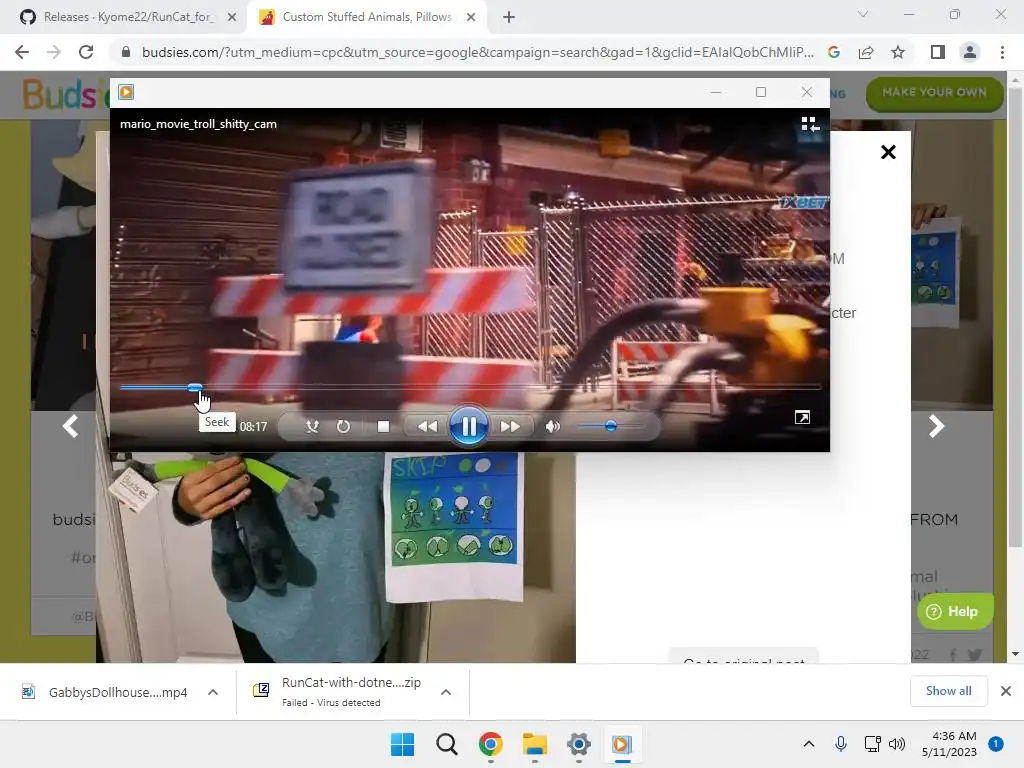Show all downloads

pos(948,691)
